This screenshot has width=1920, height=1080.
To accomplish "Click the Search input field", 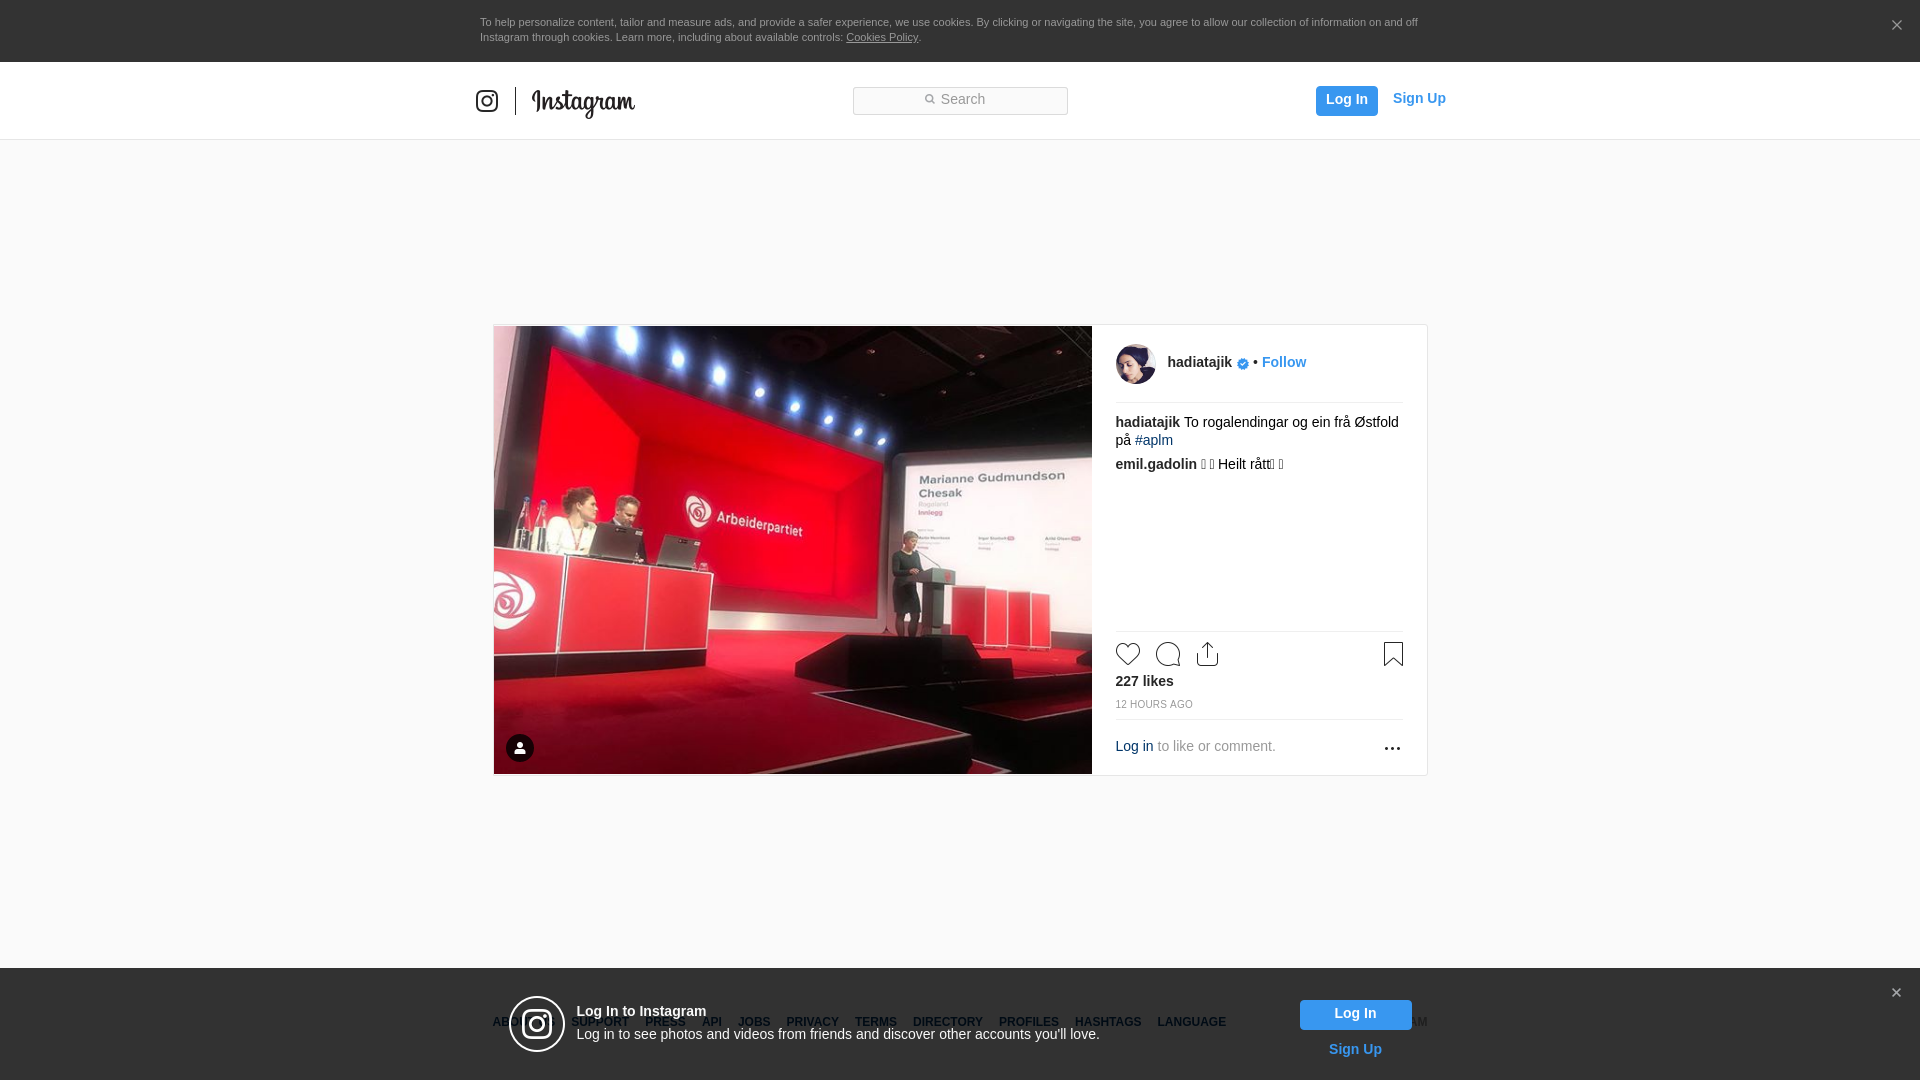I will 960,100.
